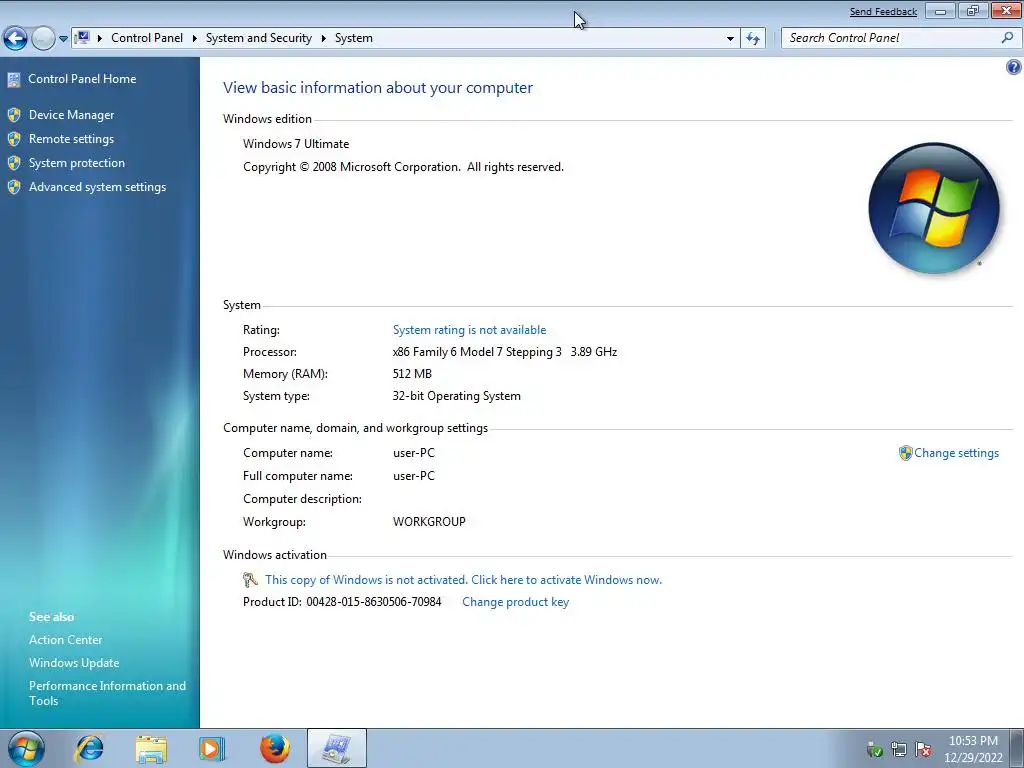This screenshot has width=1024, height=768.
Task: Click 'System rating is not available' link
Action: tap(469, 330)
